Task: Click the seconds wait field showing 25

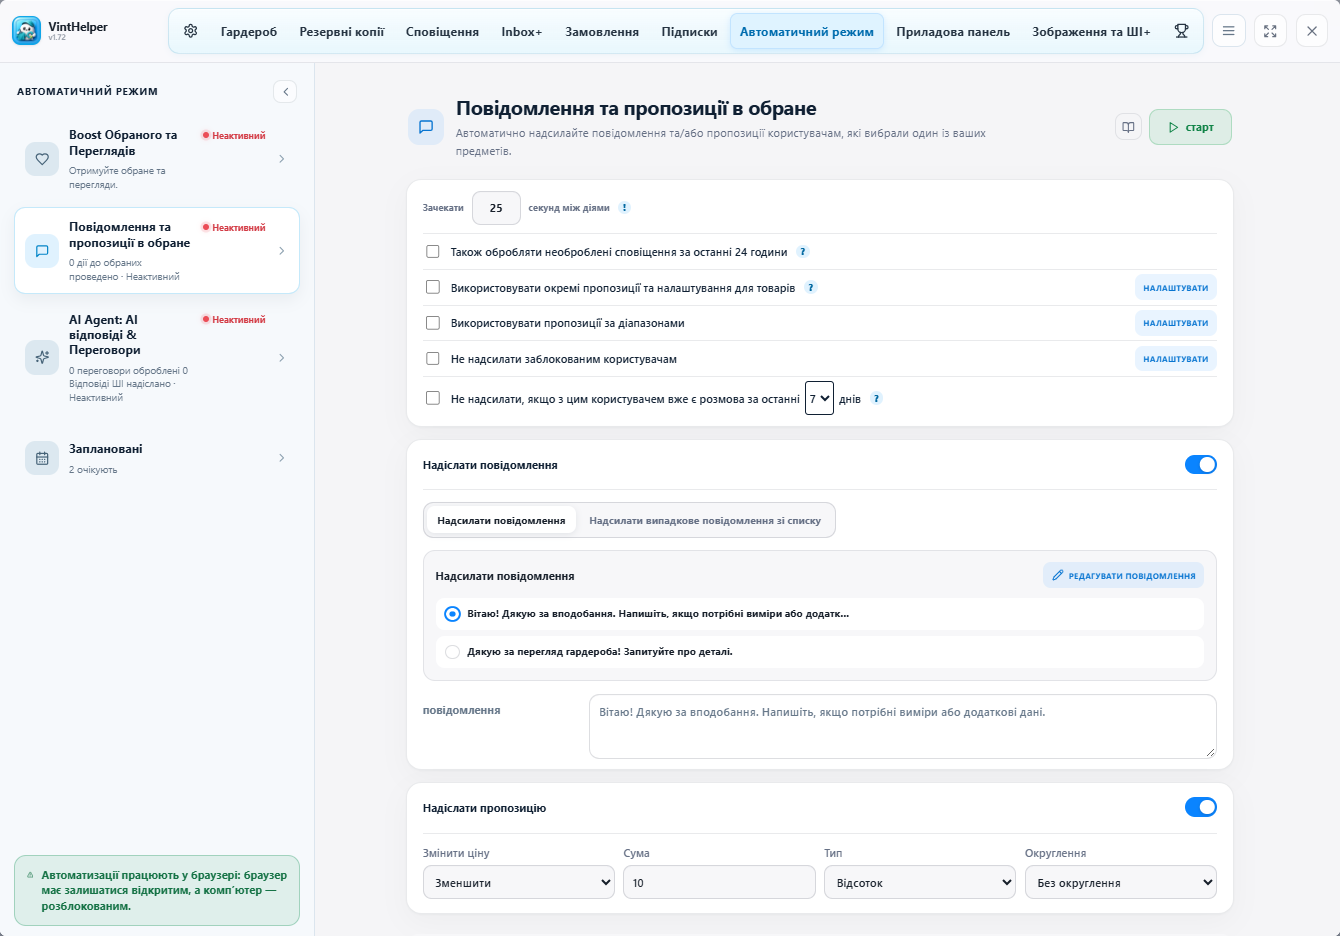Action: click(496, 208)
